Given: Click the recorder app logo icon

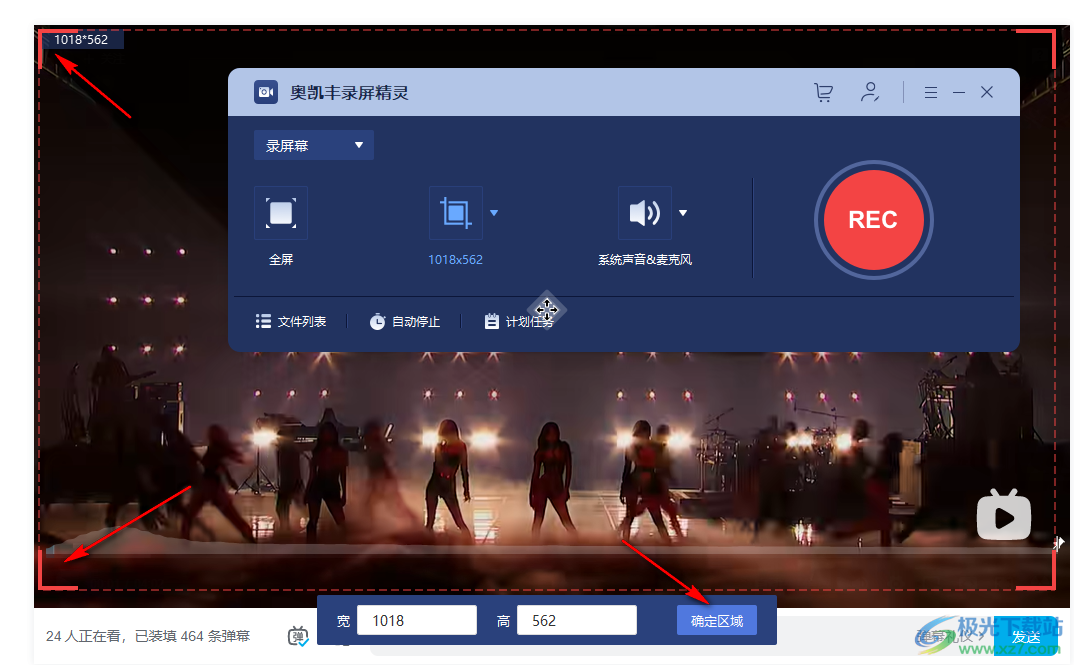Looking at the screenshot, I should click(266, 92).
